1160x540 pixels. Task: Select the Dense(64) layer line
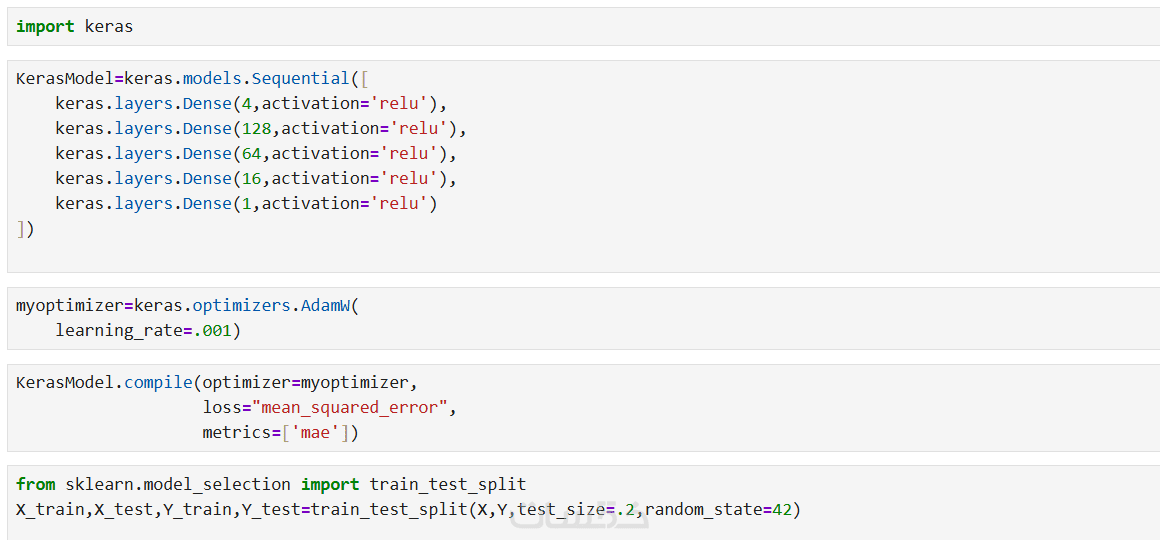[256, 153]
